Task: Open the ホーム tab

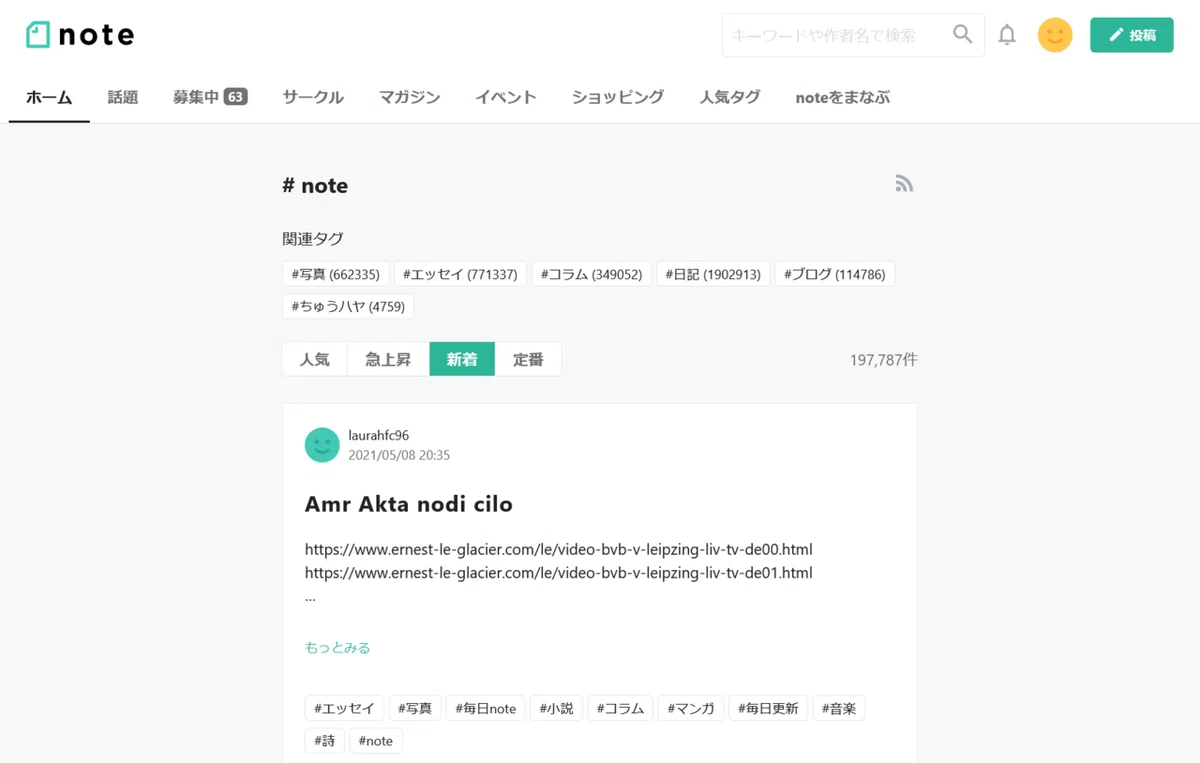Action: (x=49, y=97)
